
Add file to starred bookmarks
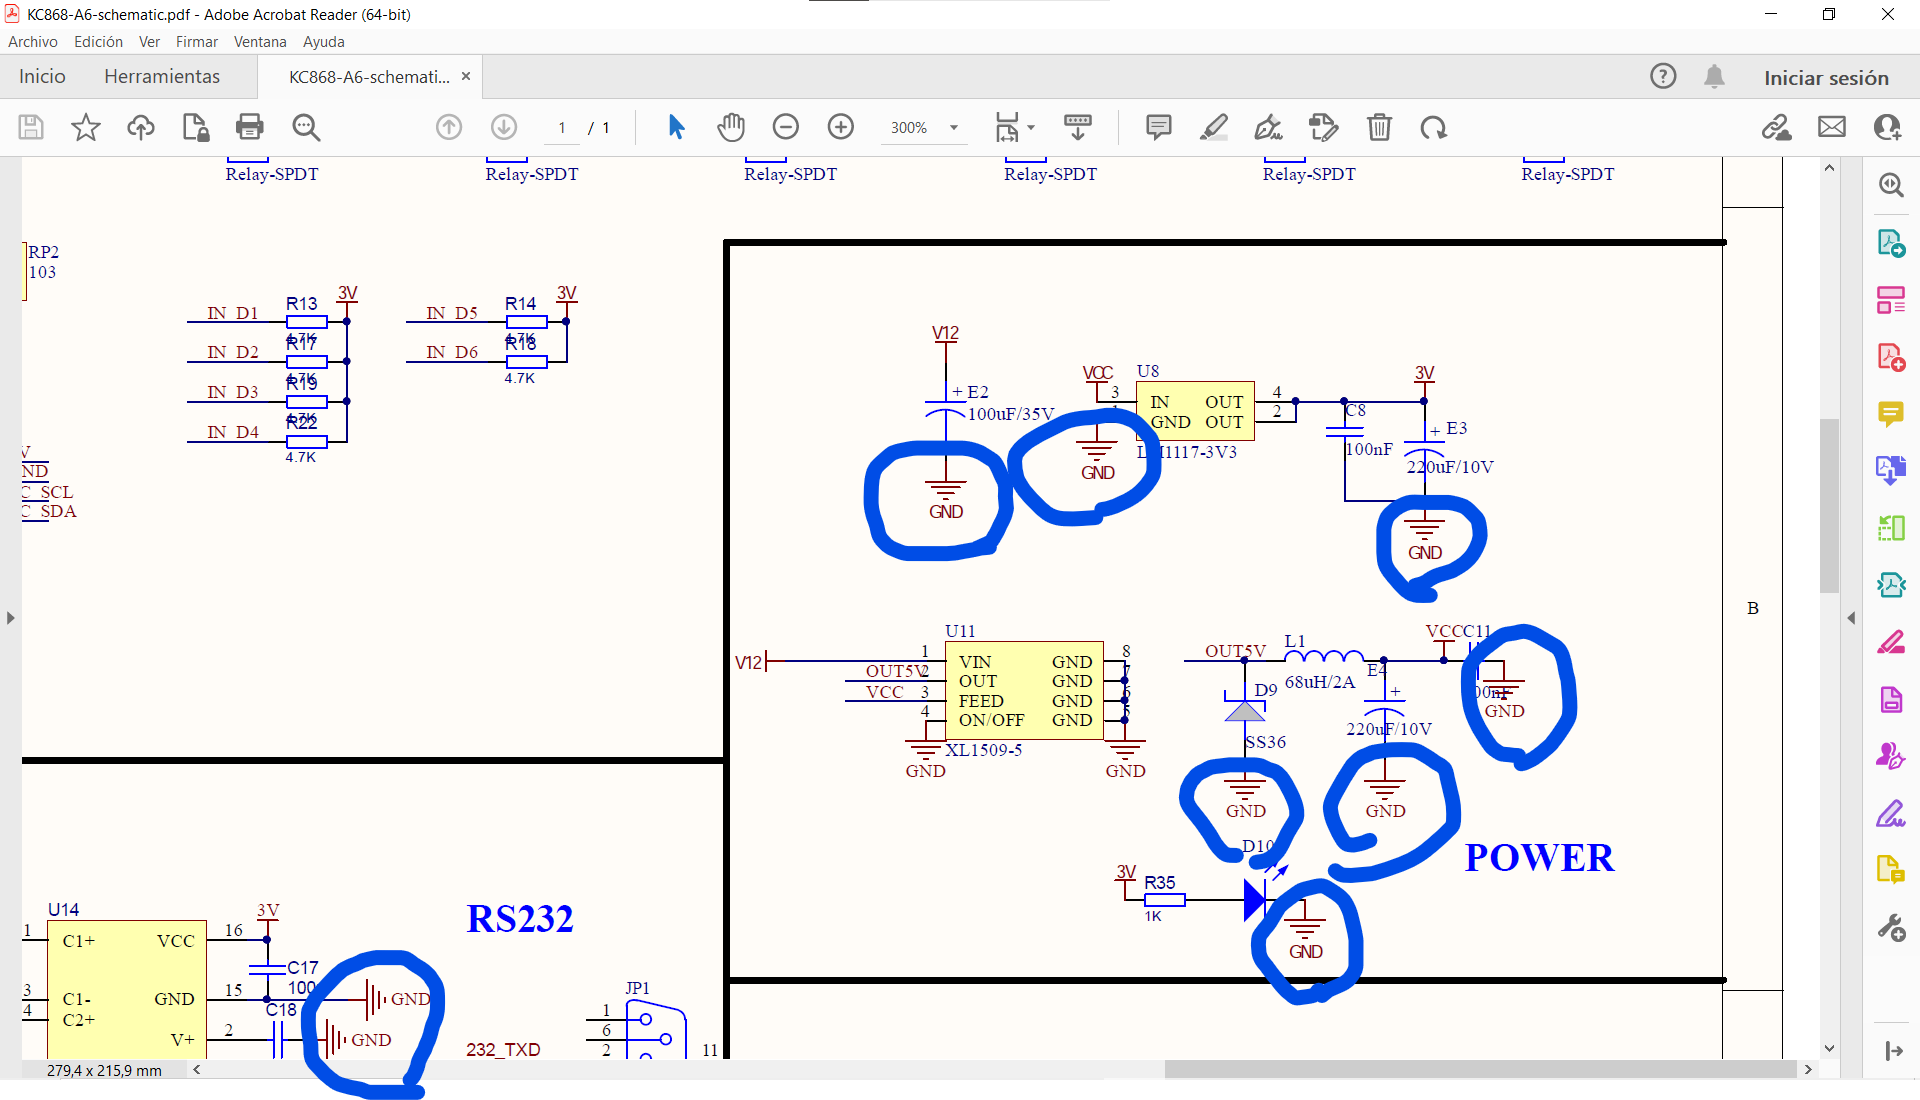86,127
